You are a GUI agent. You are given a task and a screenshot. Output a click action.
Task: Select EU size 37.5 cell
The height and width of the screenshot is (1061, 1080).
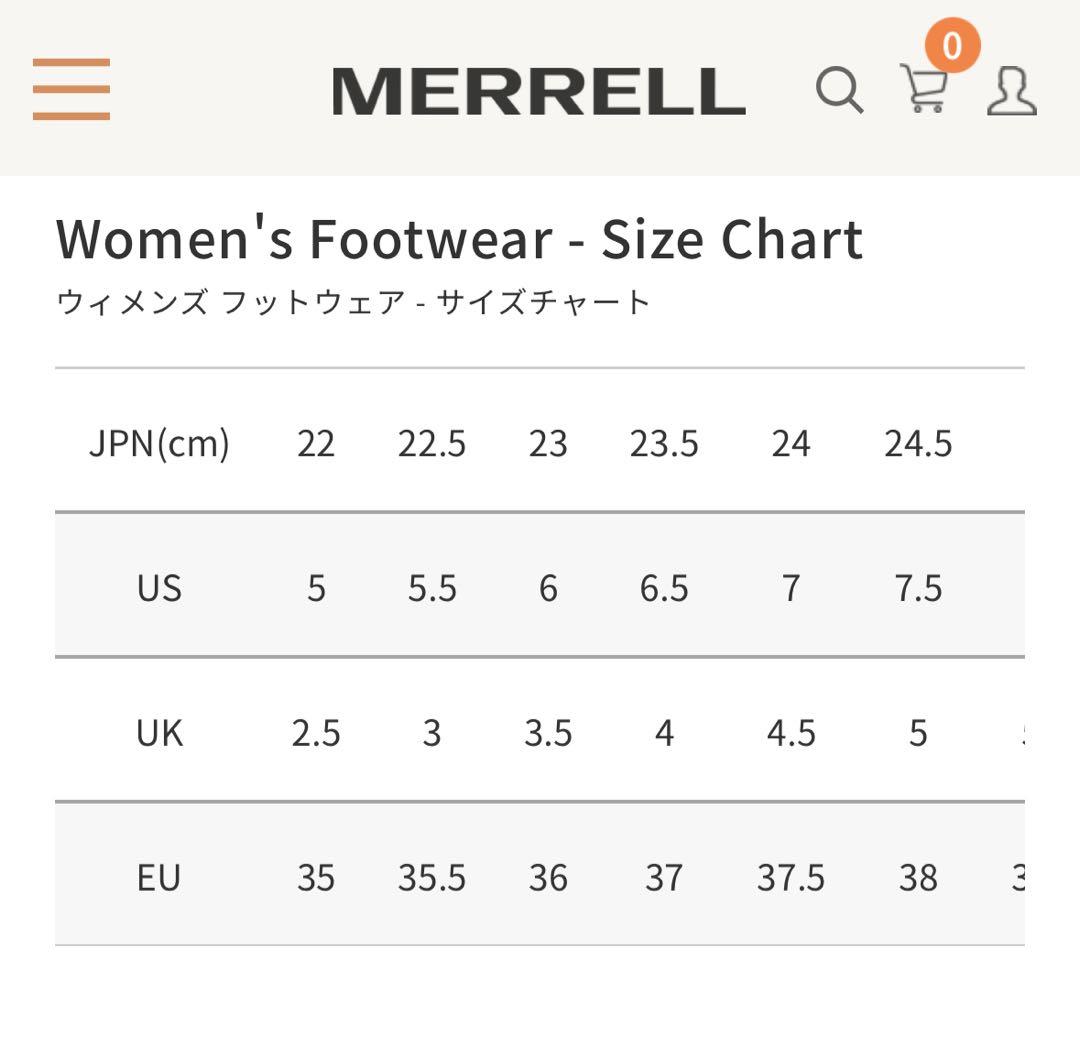point(792,878)
